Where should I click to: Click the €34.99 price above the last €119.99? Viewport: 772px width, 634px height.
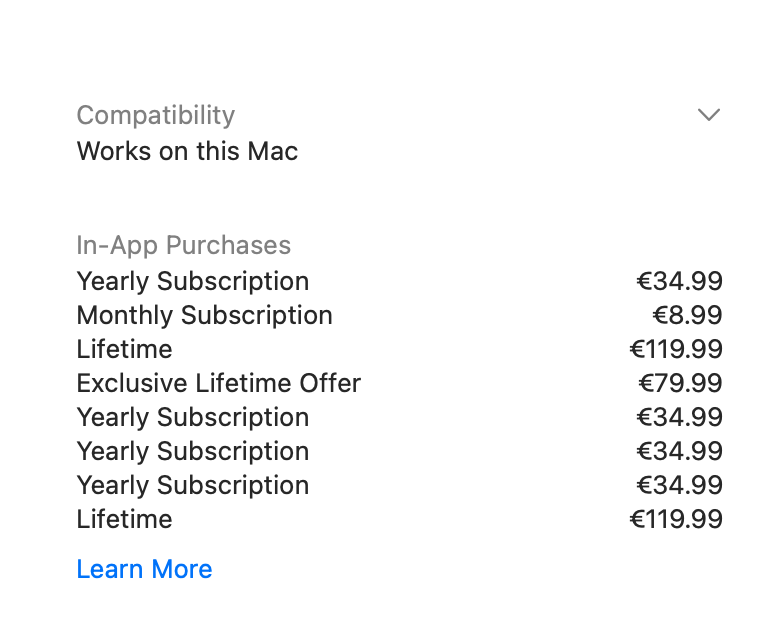tap(679, 485)
